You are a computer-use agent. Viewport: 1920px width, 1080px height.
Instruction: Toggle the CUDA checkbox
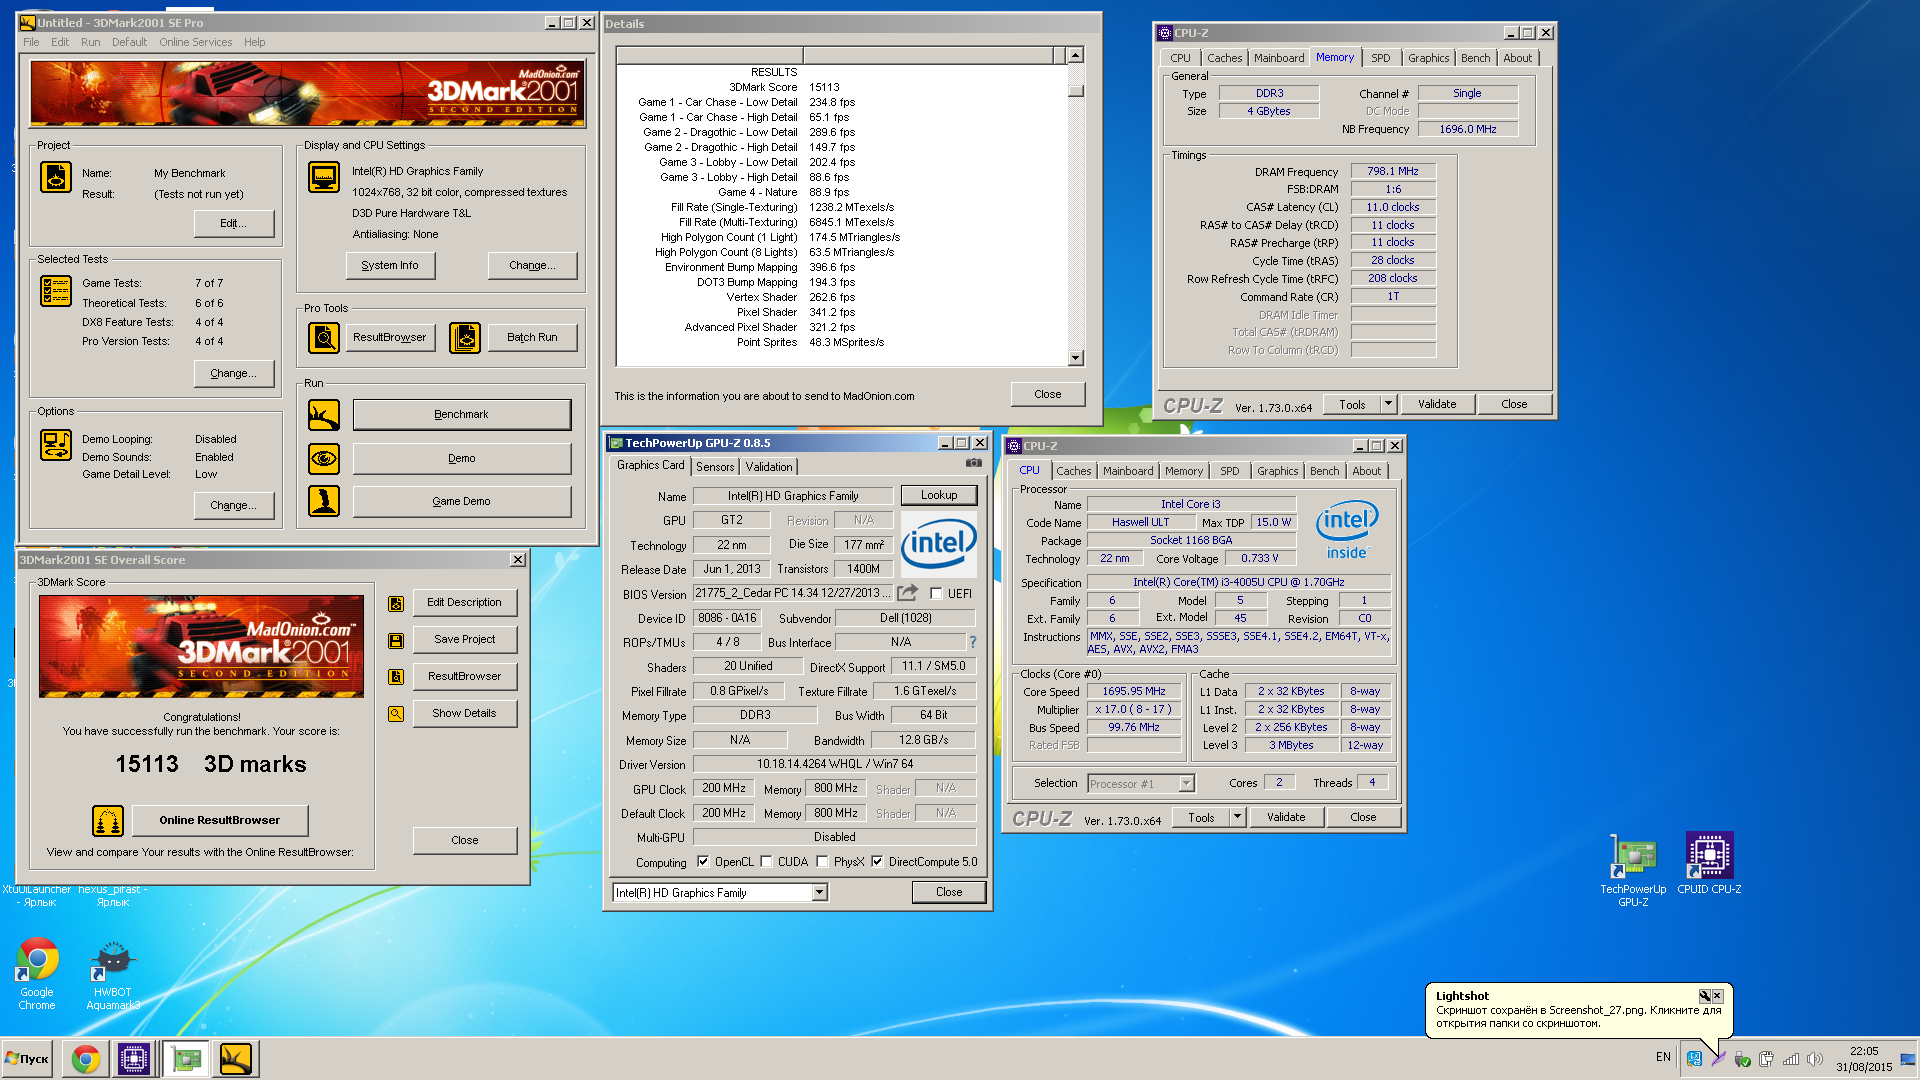pos(766,862)
